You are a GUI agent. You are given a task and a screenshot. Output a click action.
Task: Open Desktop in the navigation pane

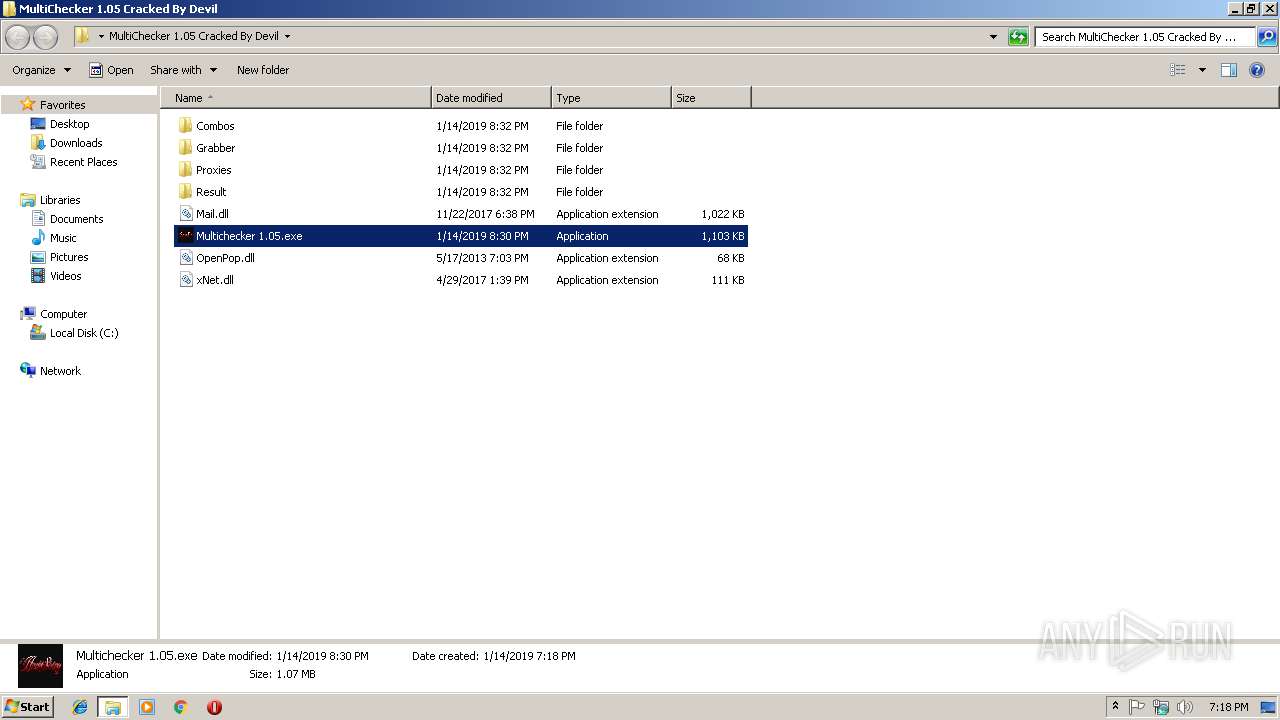coord(69,124)
